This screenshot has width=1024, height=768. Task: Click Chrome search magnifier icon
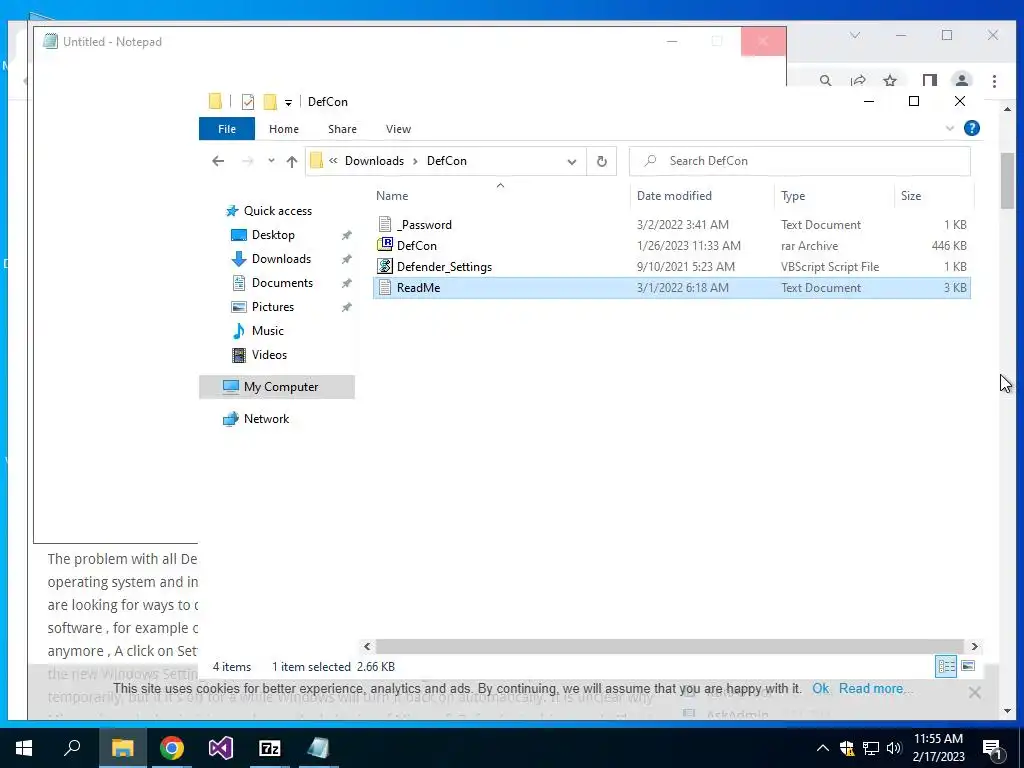[x=825, y=81]
